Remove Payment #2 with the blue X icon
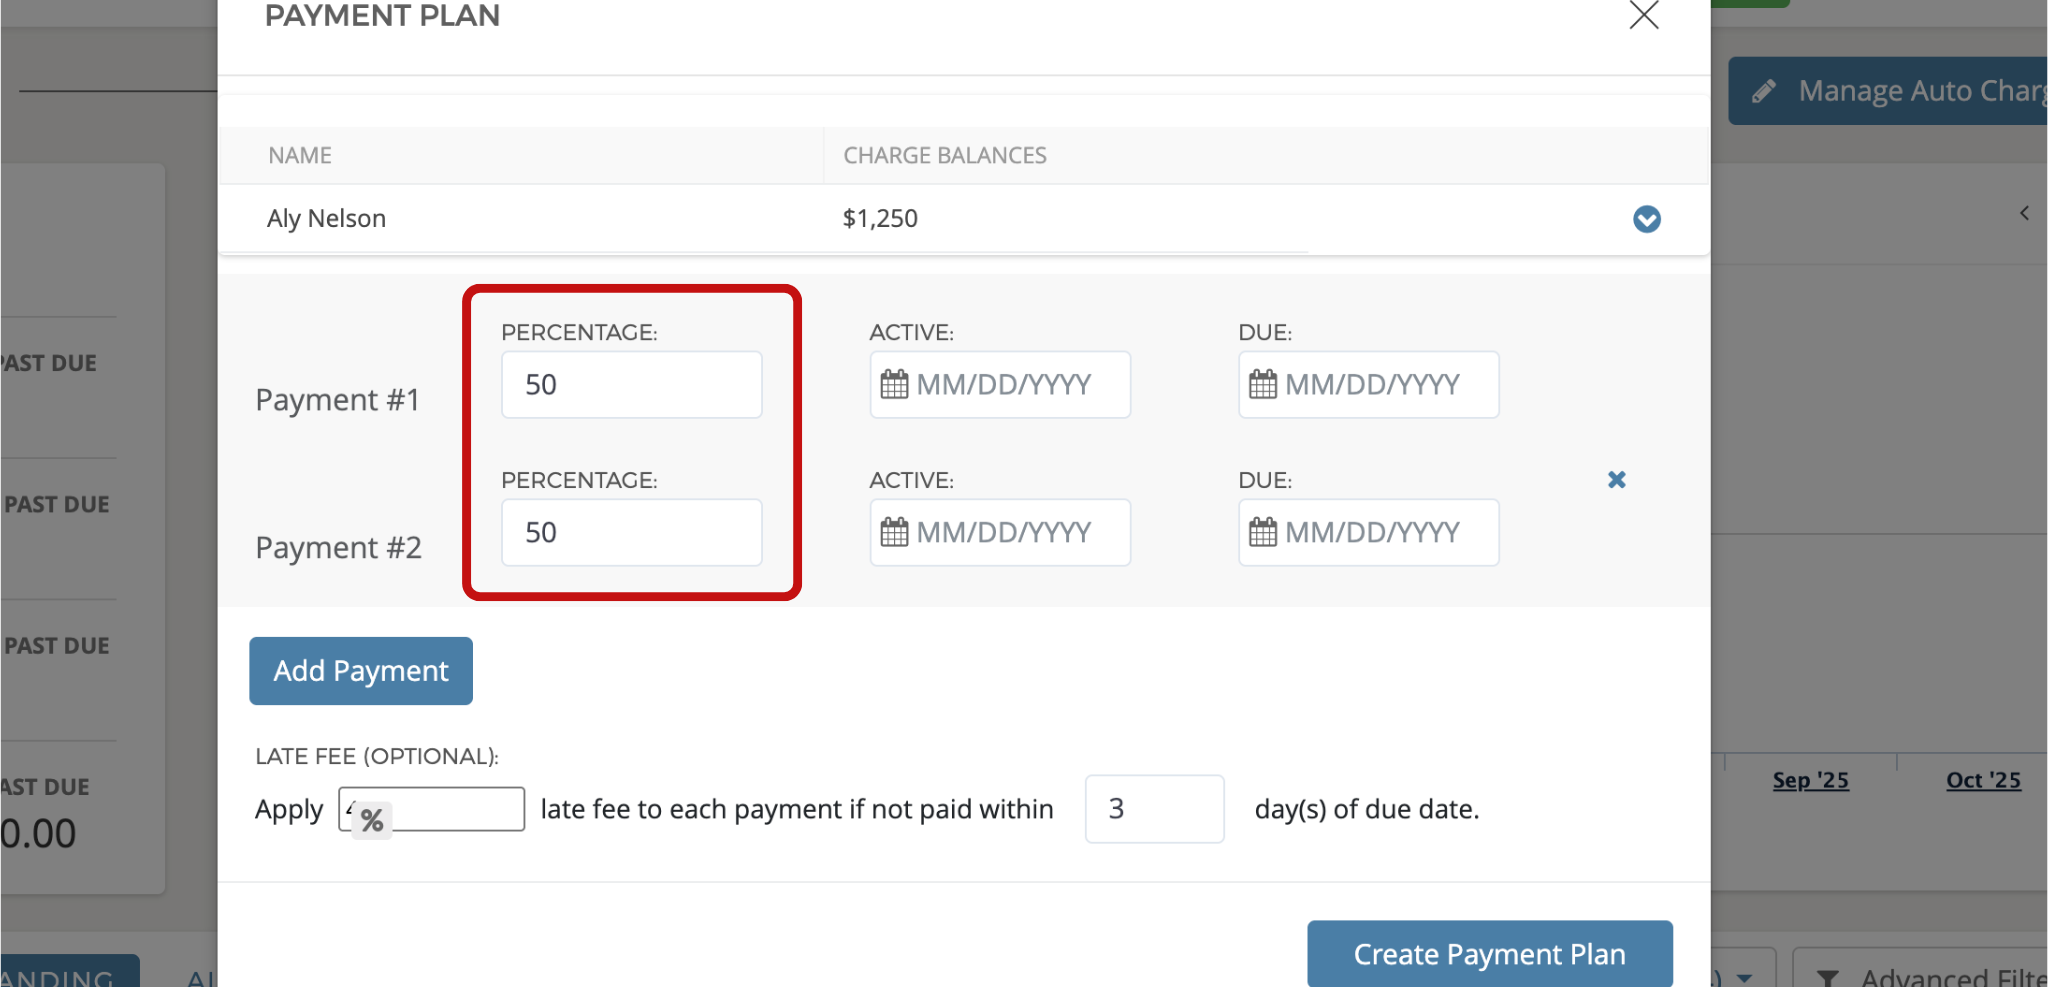Viewport: 2048px width, 987px height. tap(1616, 480)
